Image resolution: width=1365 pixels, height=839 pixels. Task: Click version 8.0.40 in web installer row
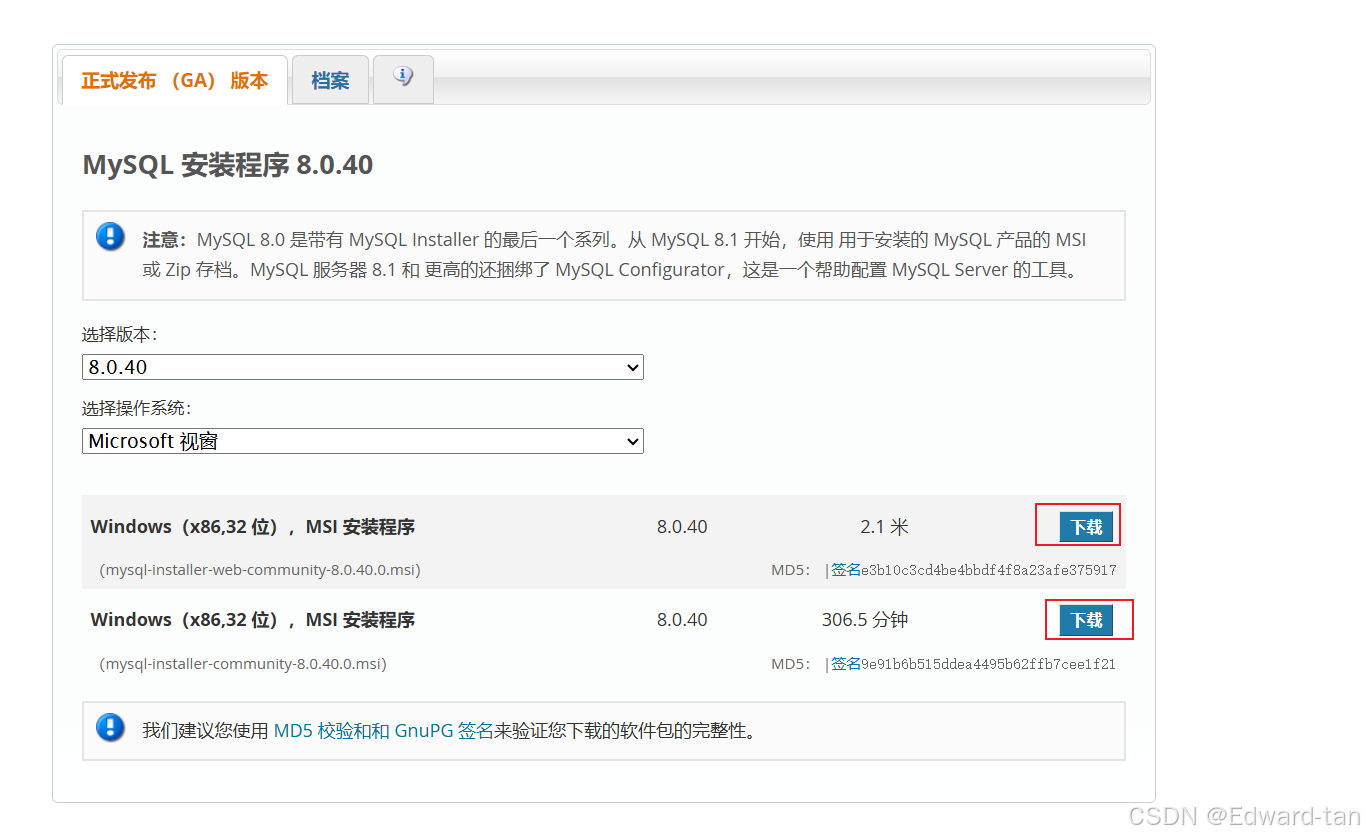(682, 527)
